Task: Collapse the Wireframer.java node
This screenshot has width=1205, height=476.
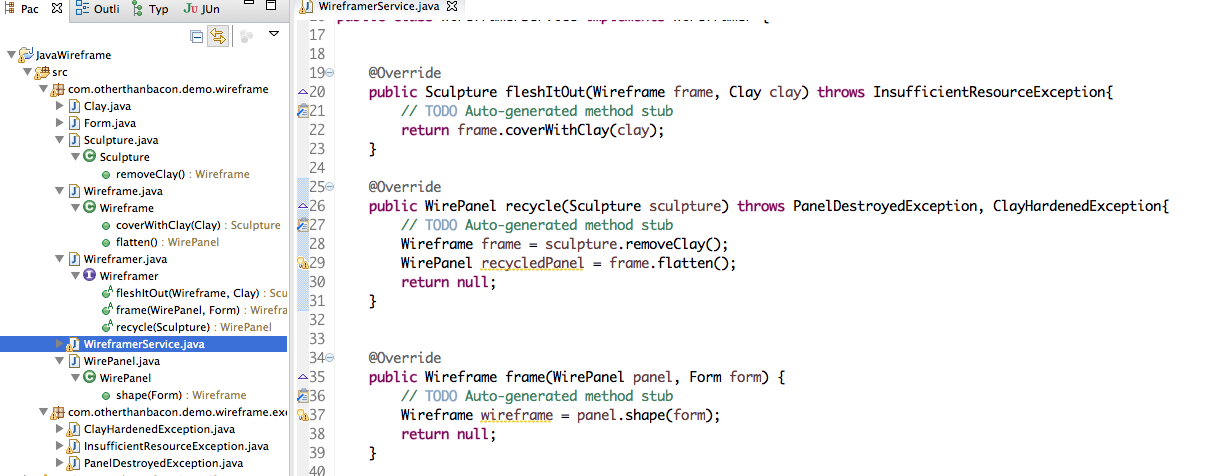Action: click(x=59, y=259)
